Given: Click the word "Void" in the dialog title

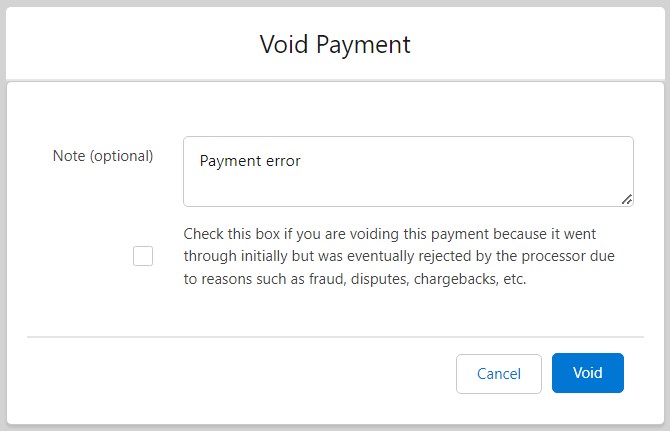Looking at the screenshot, I should (282, 45).
